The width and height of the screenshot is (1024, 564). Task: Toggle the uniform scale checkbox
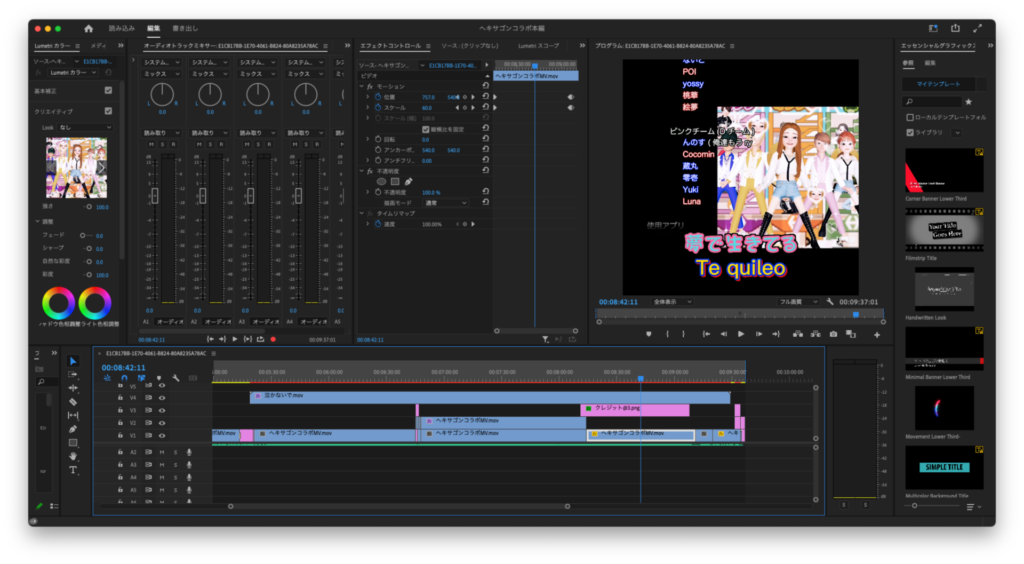tap(426, 129)
